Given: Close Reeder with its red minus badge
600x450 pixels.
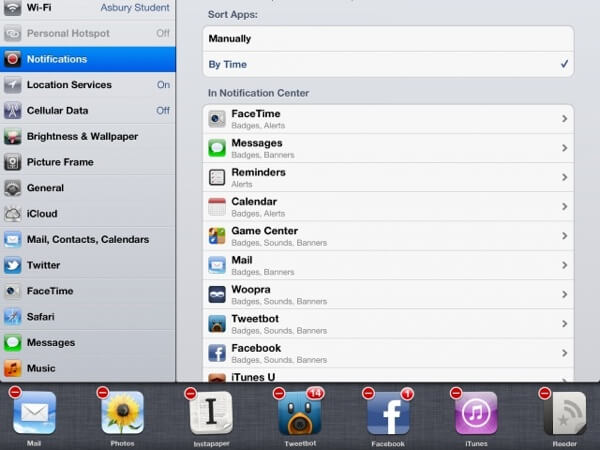Looking at the screenshot, I should 545,393.
